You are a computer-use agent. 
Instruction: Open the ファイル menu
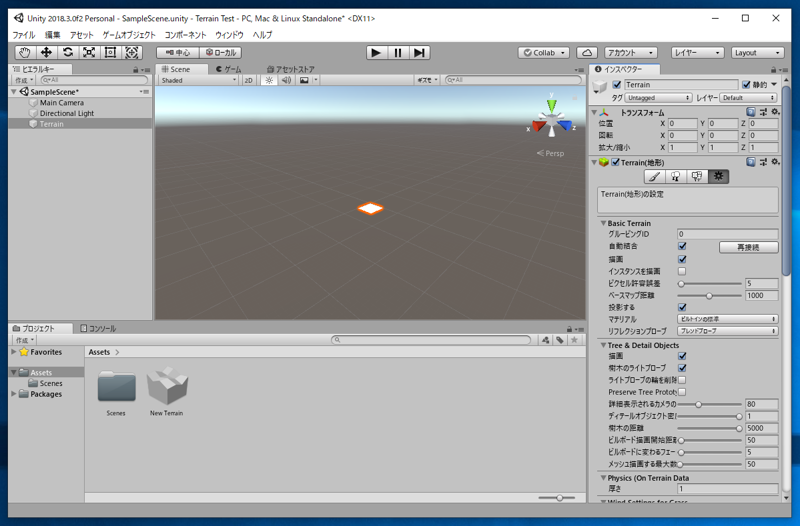tap(23, 35)
